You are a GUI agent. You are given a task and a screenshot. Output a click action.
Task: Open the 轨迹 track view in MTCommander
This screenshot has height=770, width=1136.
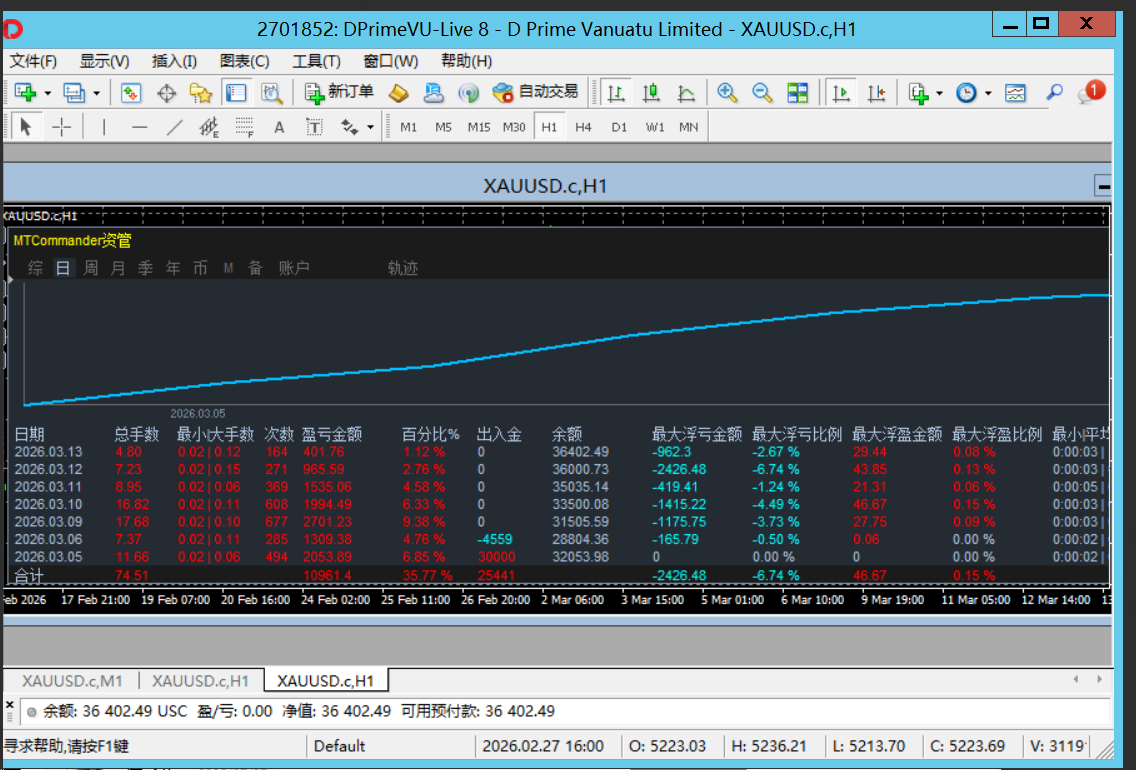(x=403, y=268)
